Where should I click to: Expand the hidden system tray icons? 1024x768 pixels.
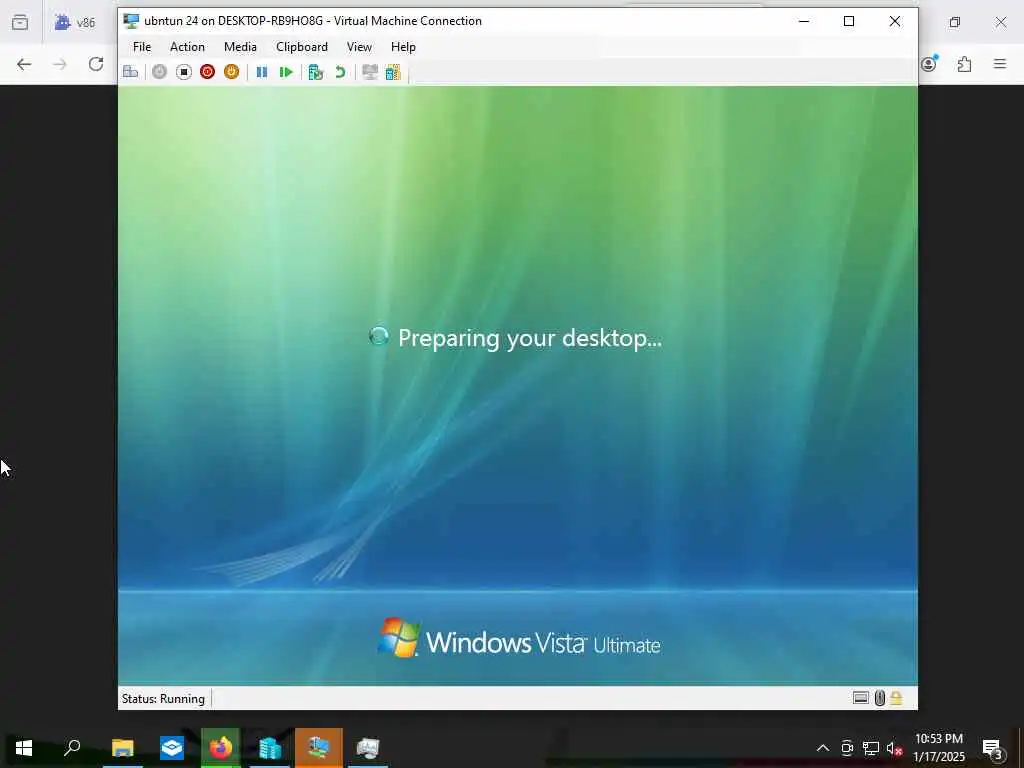(x=823, y=748)
